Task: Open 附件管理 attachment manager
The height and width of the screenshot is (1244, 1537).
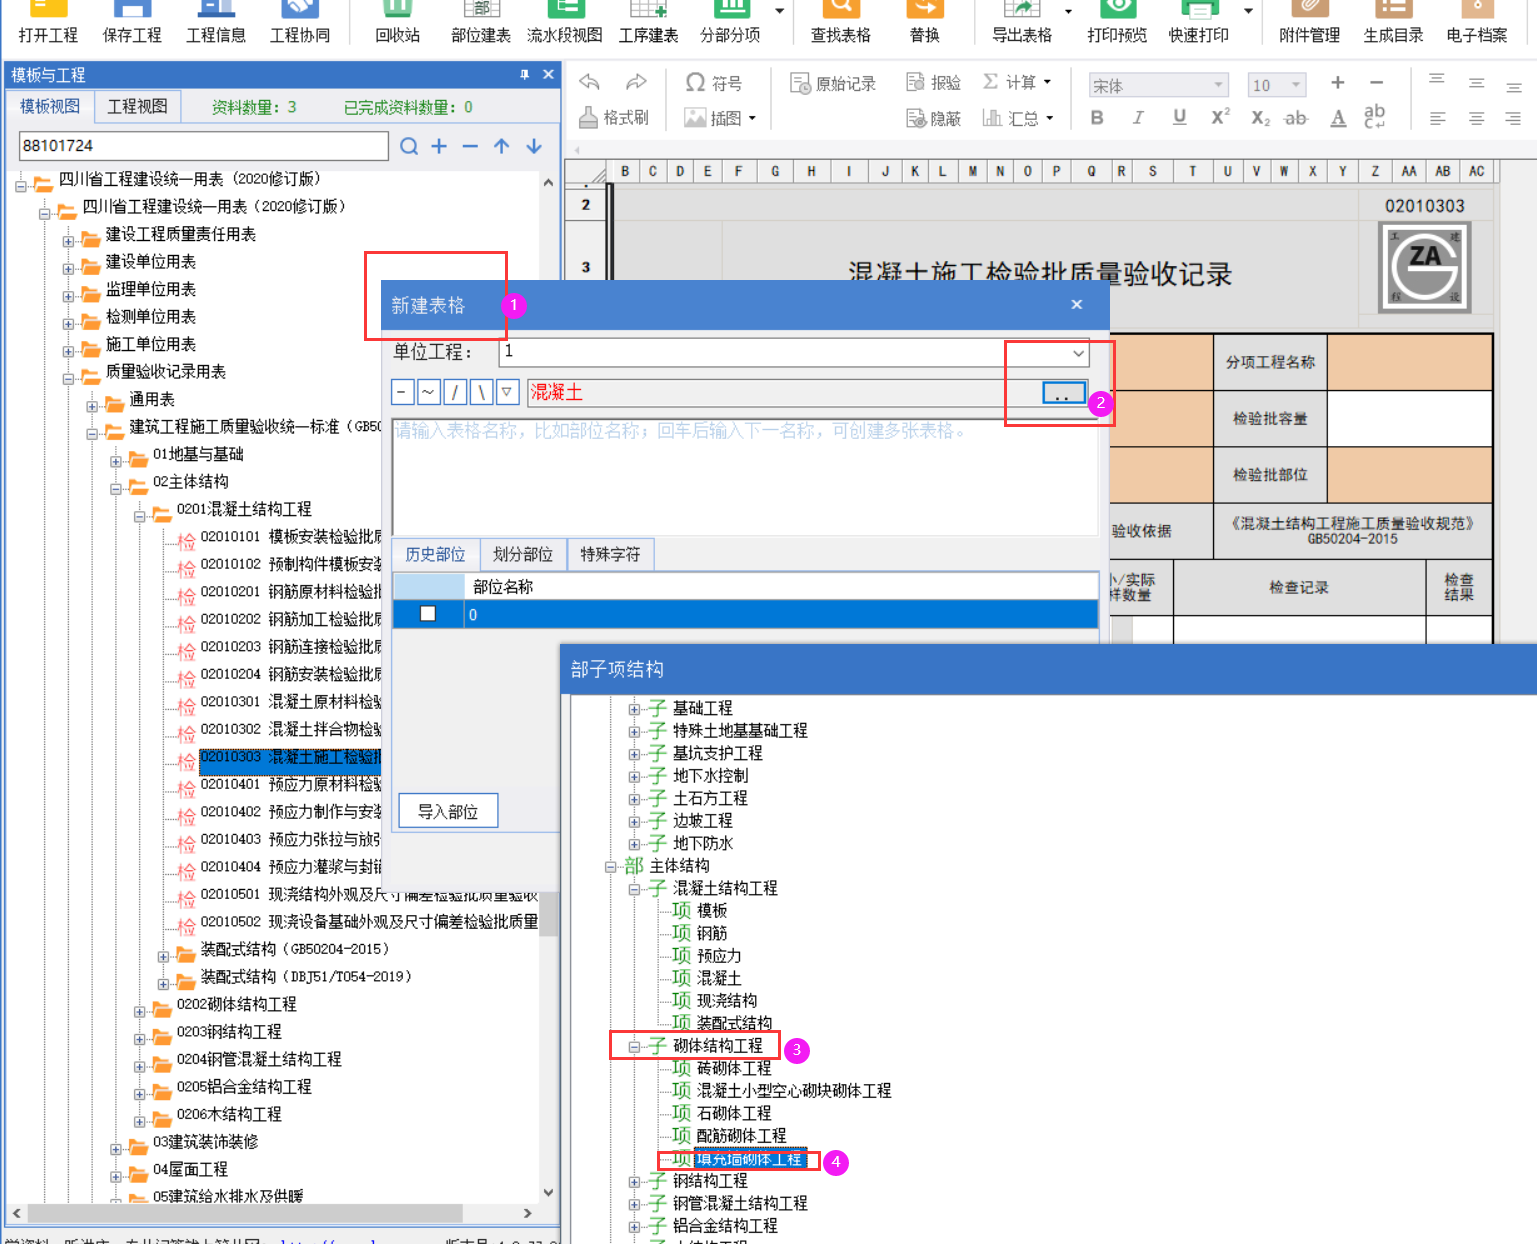Action: coord(1310,22)
